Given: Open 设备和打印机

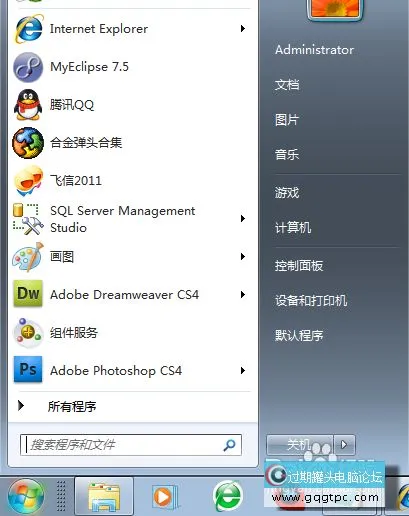Looking at the screenshot, I should click(311, 301).
